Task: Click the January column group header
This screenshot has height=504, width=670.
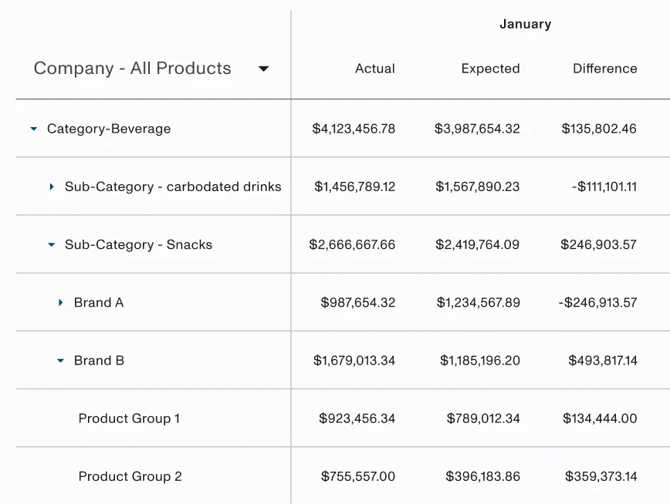Action: [525, 24]
